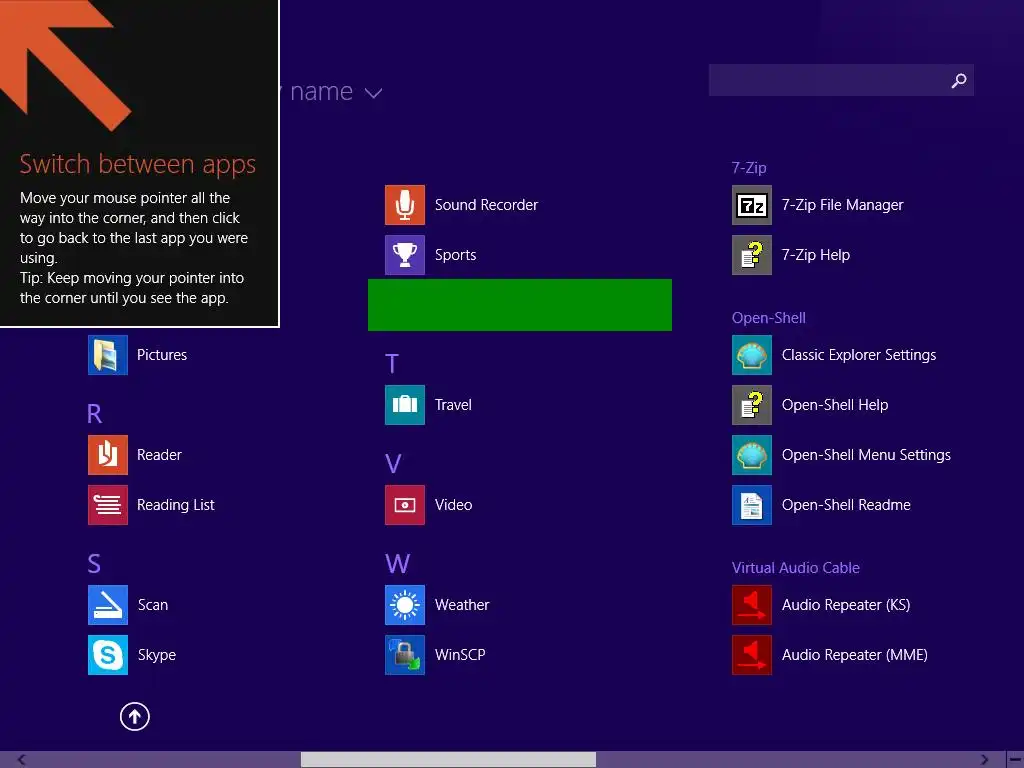The width and height of the screenshot is (1024, 768).
Task: Click the horizontal scrollbar thumb
Action: pos(448,760)
